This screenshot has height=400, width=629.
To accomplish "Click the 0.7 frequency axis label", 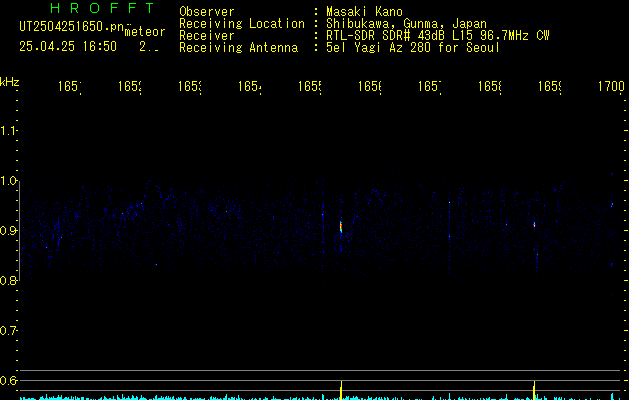I will pyautogui.click(x=8, y=331).
